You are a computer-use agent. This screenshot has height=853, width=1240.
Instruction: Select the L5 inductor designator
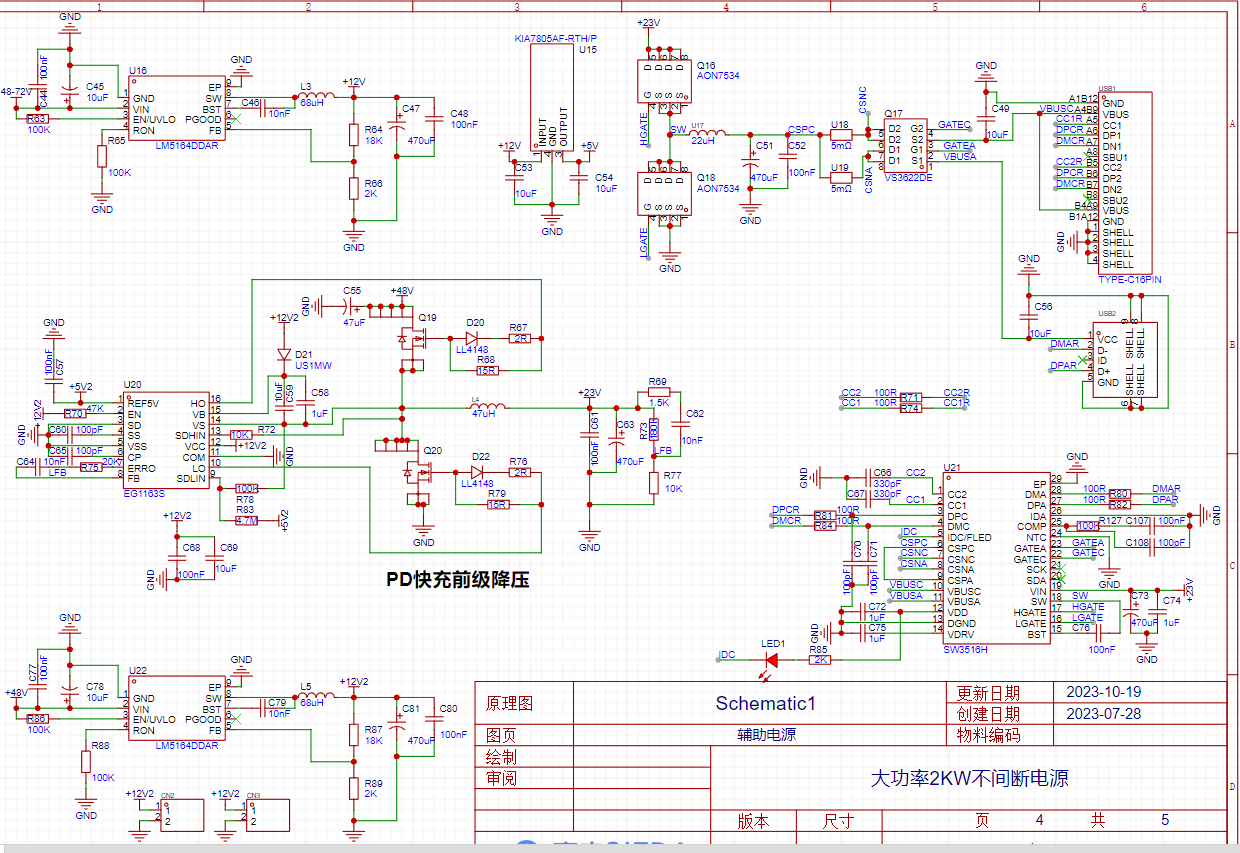click(x=306, y=686)
